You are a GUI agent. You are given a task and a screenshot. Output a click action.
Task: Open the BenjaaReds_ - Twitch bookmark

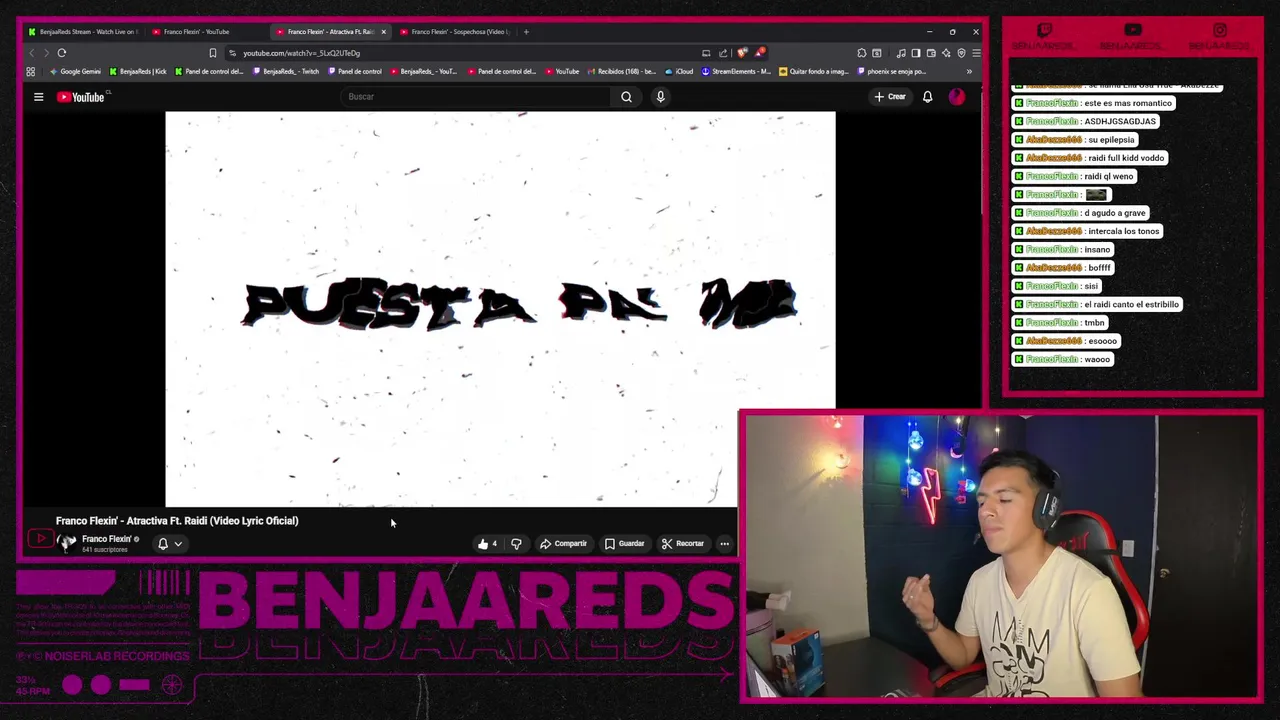[x=286, y=72]
